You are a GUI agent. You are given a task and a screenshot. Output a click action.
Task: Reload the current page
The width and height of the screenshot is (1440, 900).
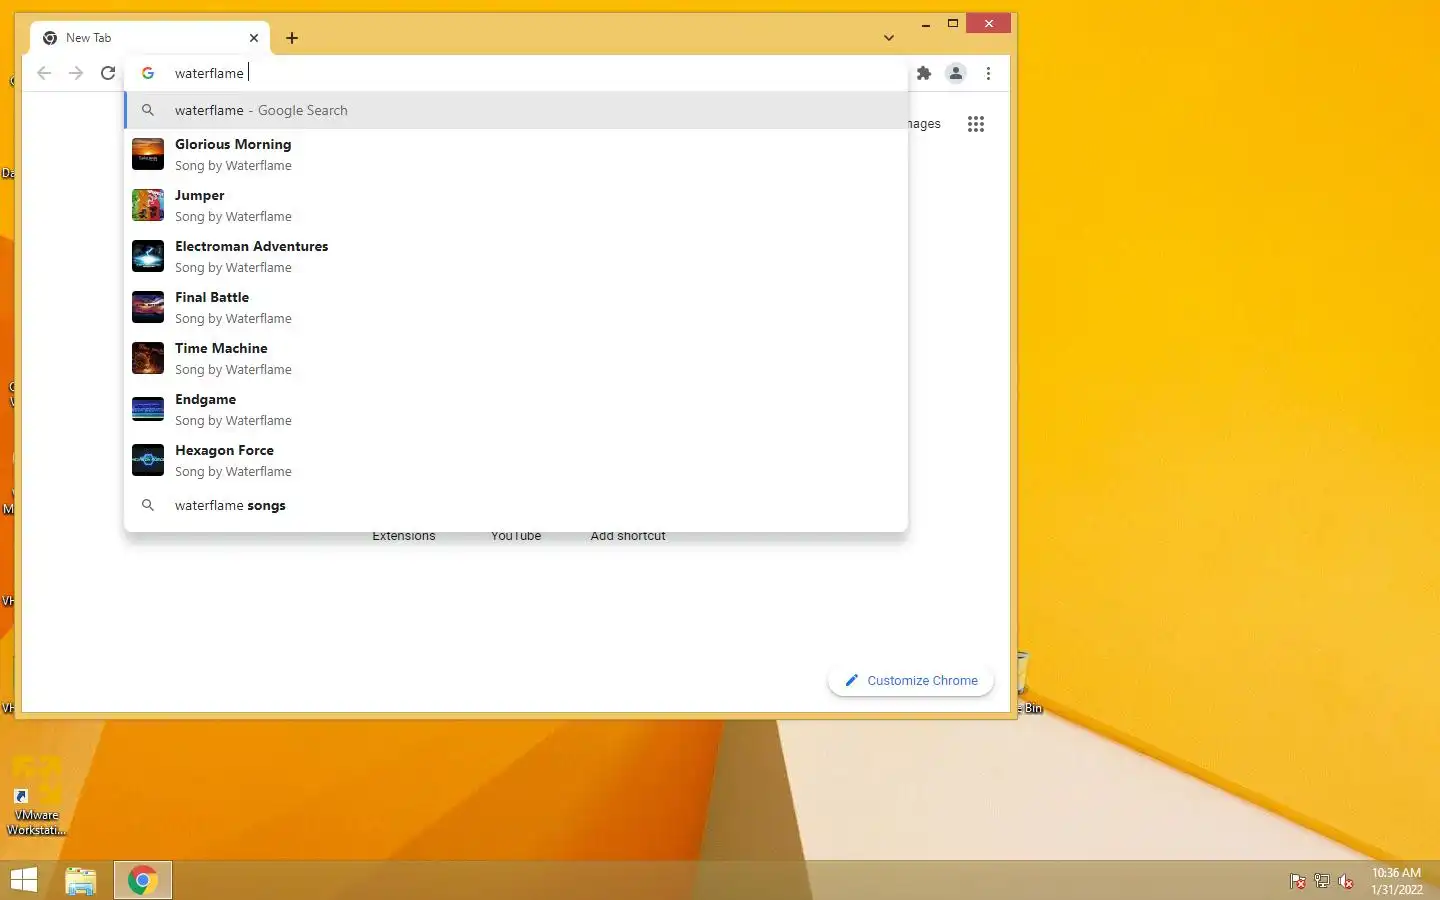108,73
